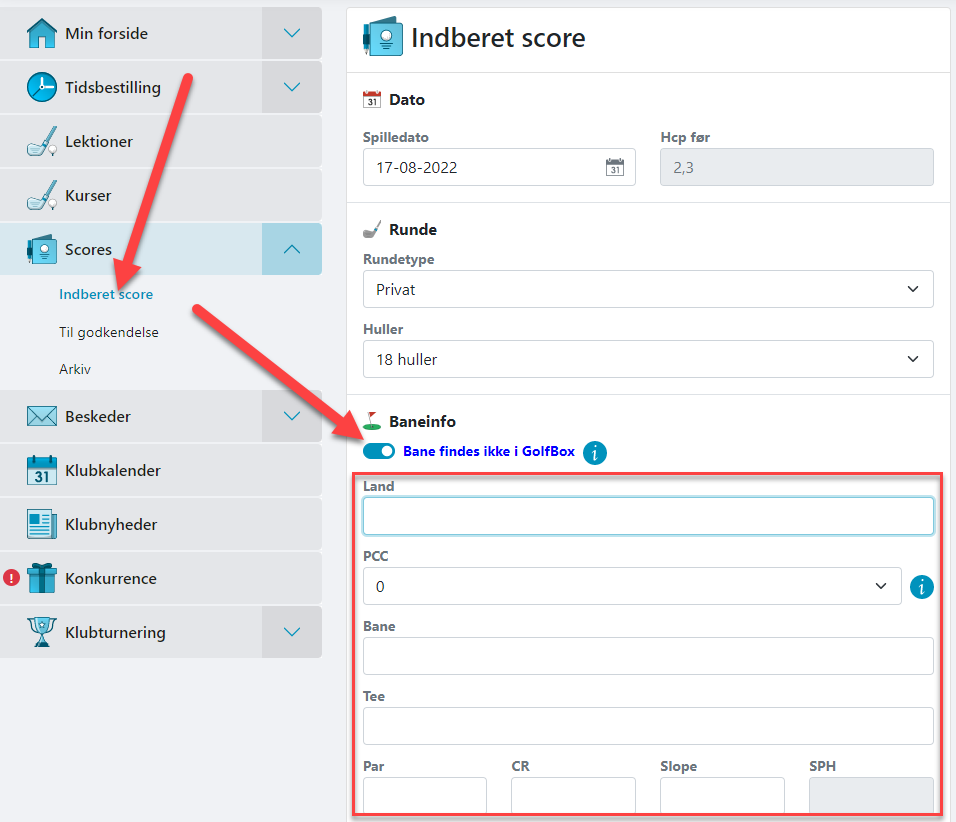This screenshot has height=822, width=956.
Task: Click the Scores scorecard icon in sidebar
Action: [x=41, y=249]
